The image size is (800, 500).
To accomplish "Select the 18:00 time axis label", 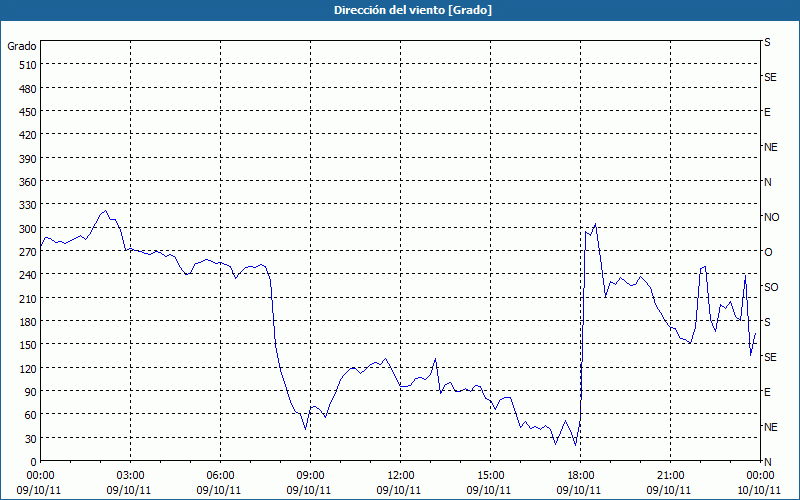I will (580, 476).
